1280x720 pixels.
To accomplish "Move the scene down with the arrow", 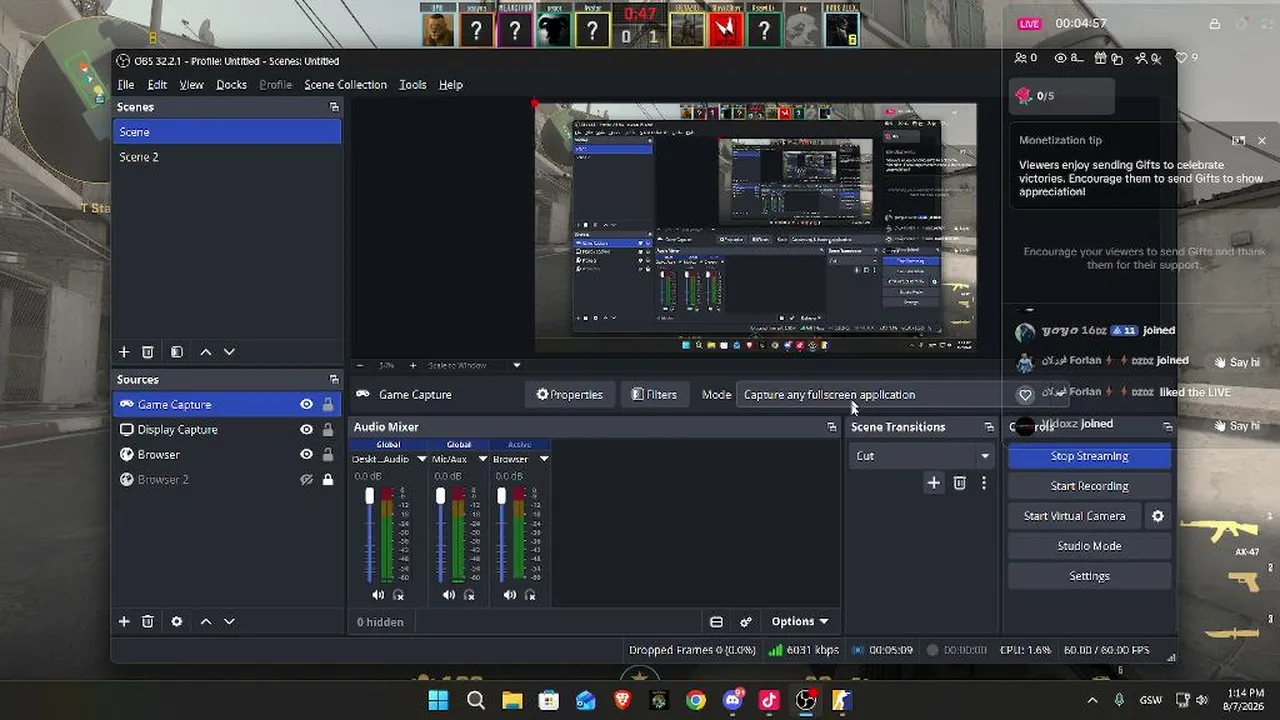I will click(x=229, y=352).
